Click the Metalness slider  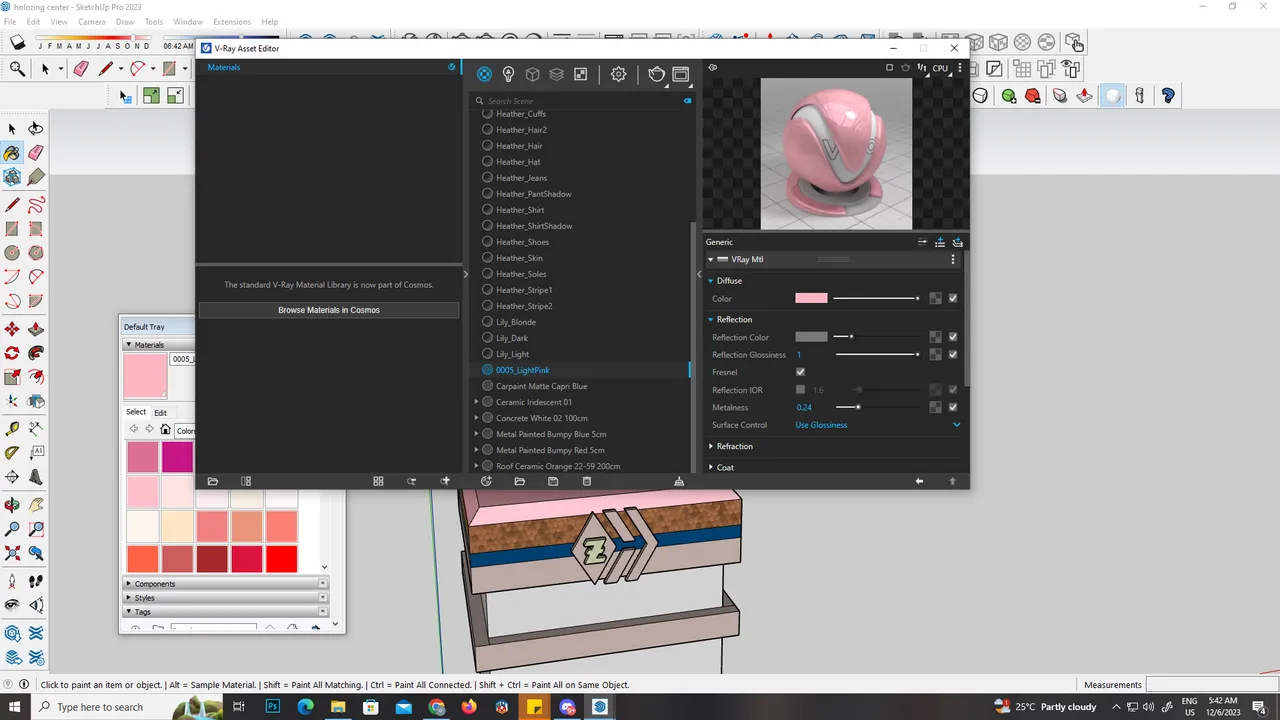(877, 407)
